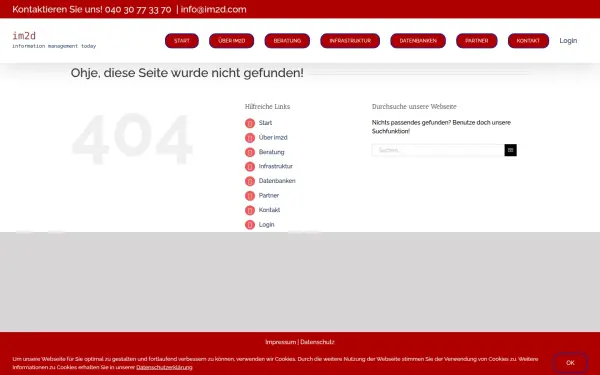Click phone number 040 30 77 33 70
600x375 pixels.
[x=138, y=9]
